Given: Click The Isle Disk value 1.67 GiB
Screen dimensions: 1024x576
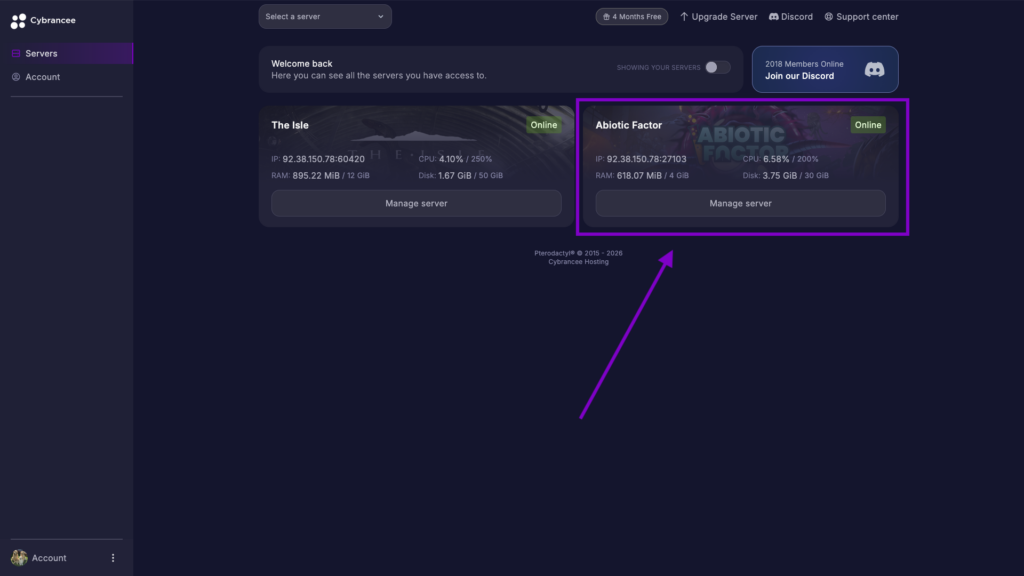Looking at the screenshot, I should (x=455, y=175).
